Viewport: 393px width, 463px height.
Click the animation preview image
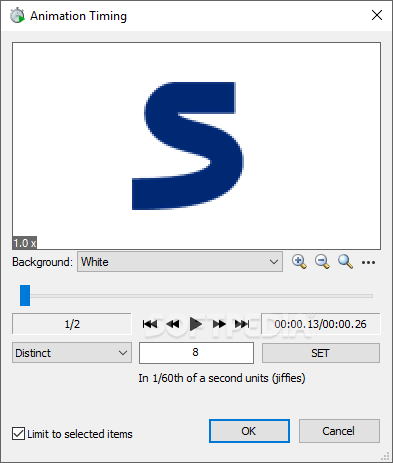tap(197, 146)
